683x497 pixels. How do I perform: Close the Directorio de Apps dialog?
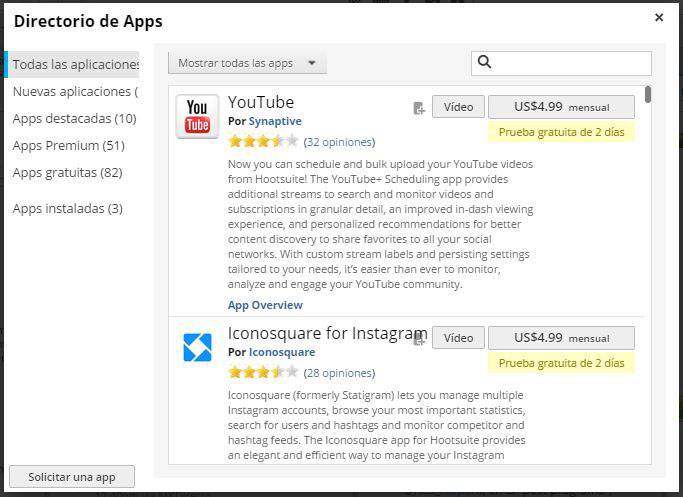point(659,17)
